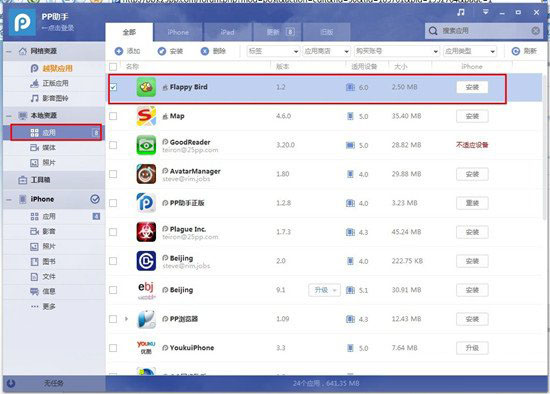
Task: Uncheck the Flappy Bird checkbox
Action: [113, 87]
